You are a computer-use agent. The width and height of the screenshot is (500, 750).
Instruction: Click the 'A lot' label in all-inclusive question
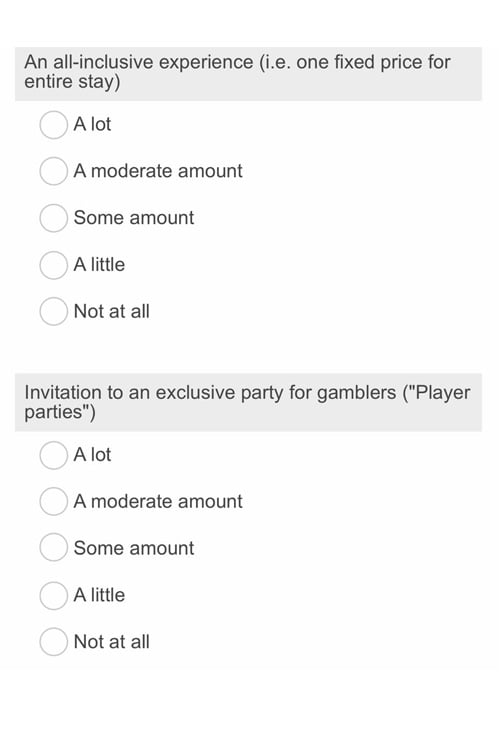pos(92,124)
